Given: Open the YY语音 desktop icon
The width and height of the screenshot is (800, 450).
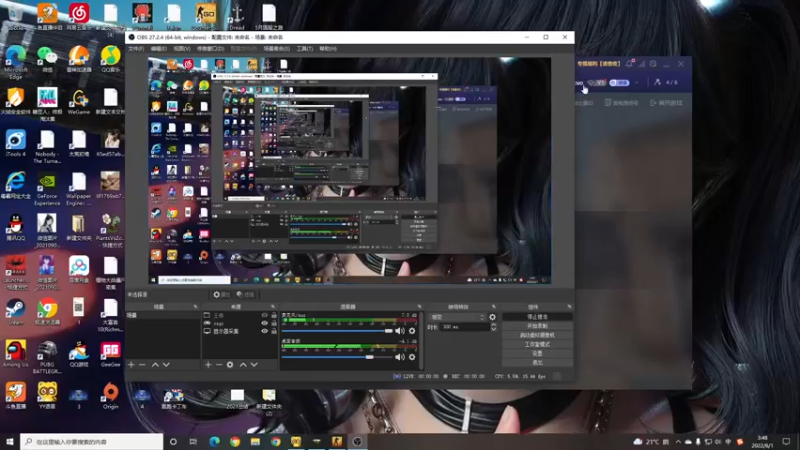Looking at the screenshot, I should [47, 396].
